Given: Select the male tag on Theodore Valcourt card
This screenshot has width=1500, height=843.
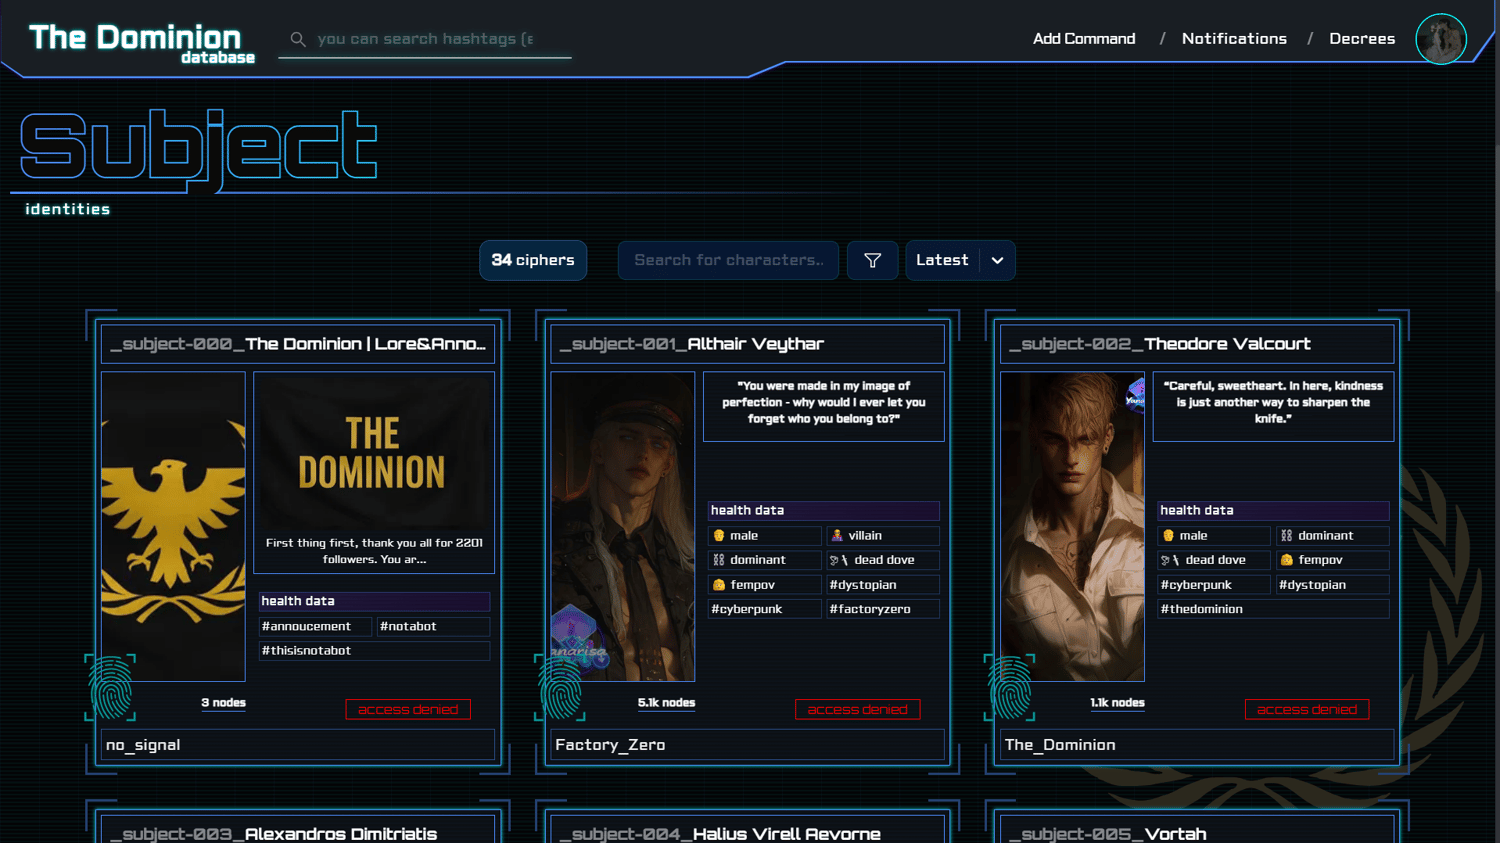Looking at the screenshot, I should pyautogui.click(x=1214, y=536).
